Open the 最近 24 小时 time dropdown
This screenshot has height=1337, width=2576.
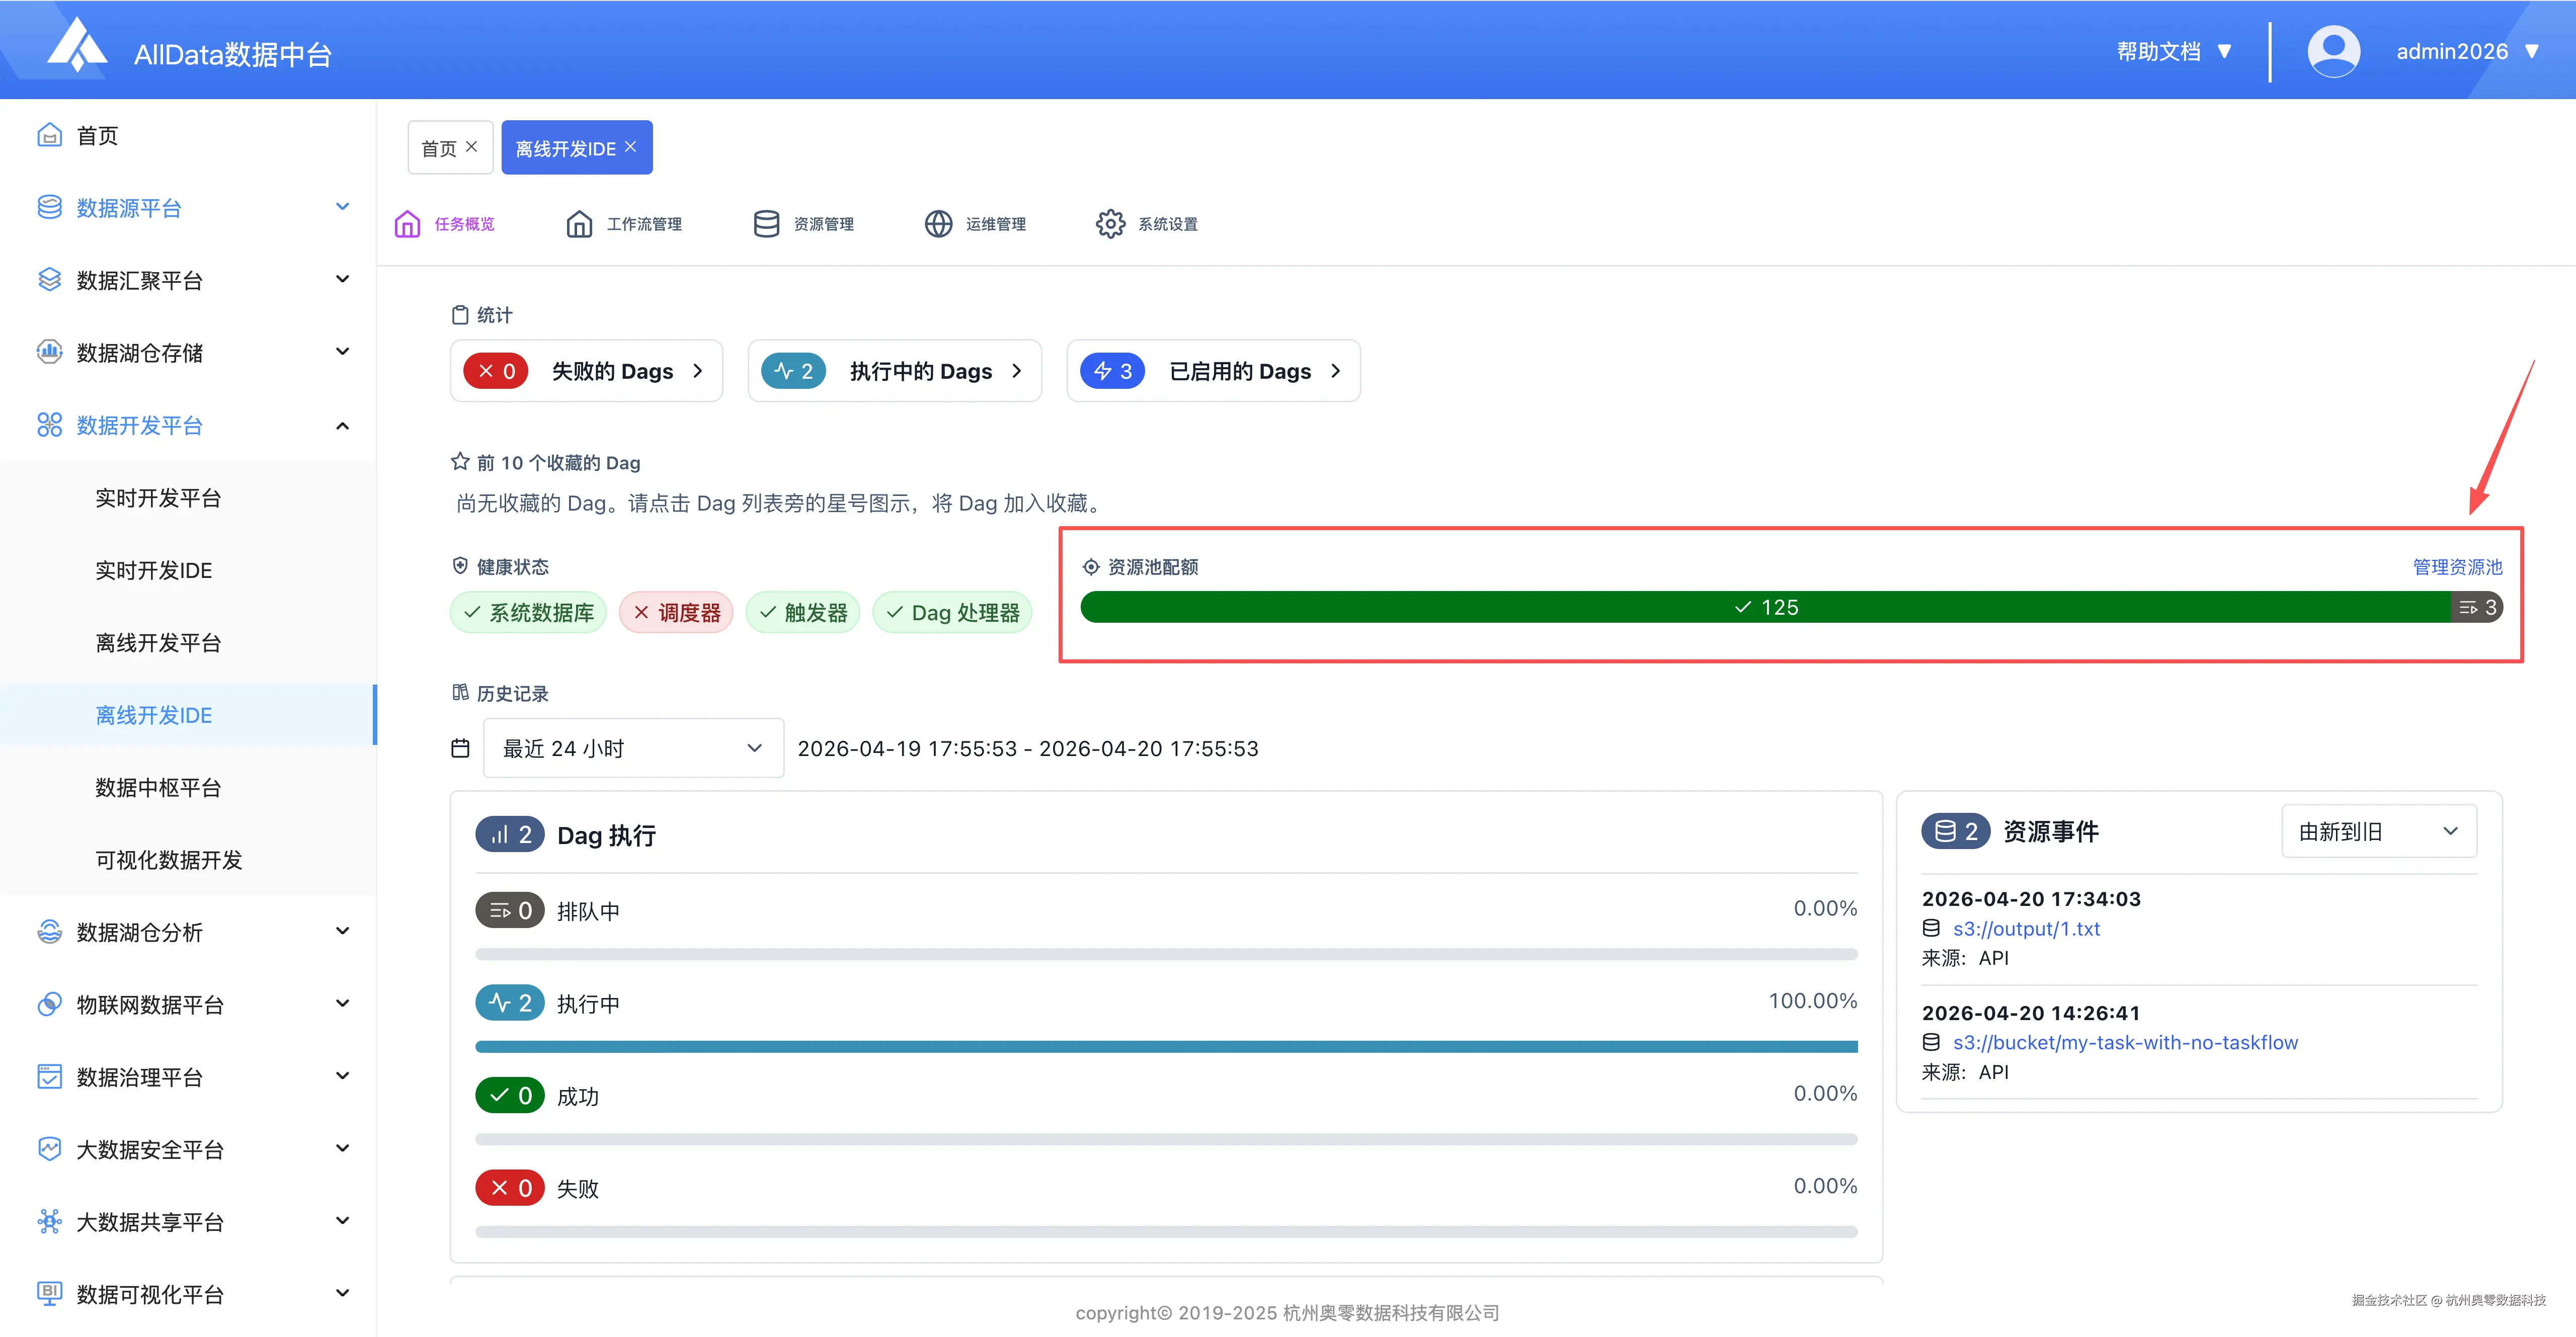[632, 748]
